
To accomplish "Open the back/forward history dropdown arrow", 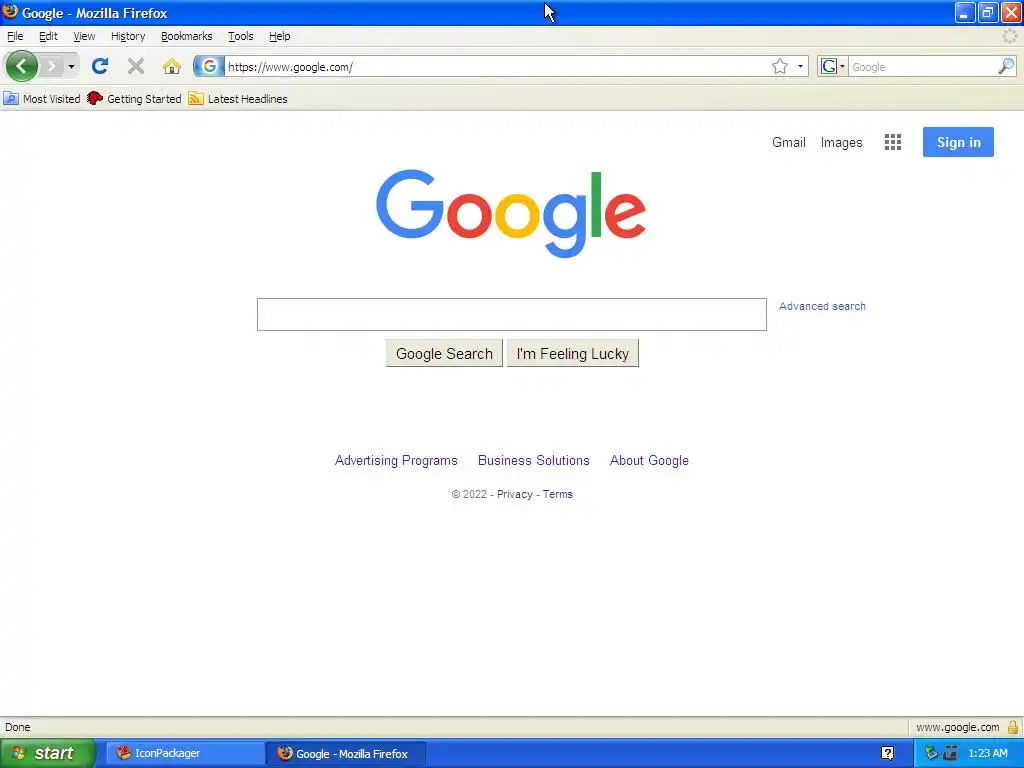I will 71,66.
